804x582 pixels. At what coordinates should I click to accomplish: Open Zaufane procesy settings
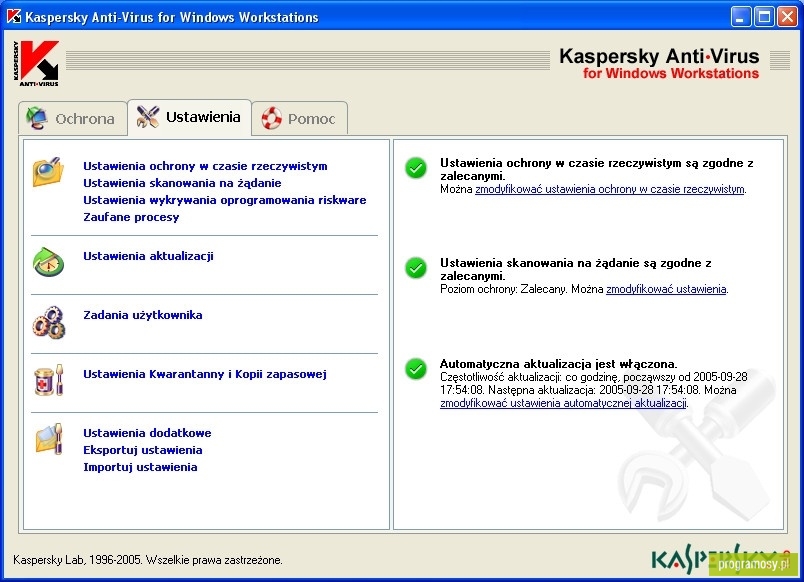(131, 217)
